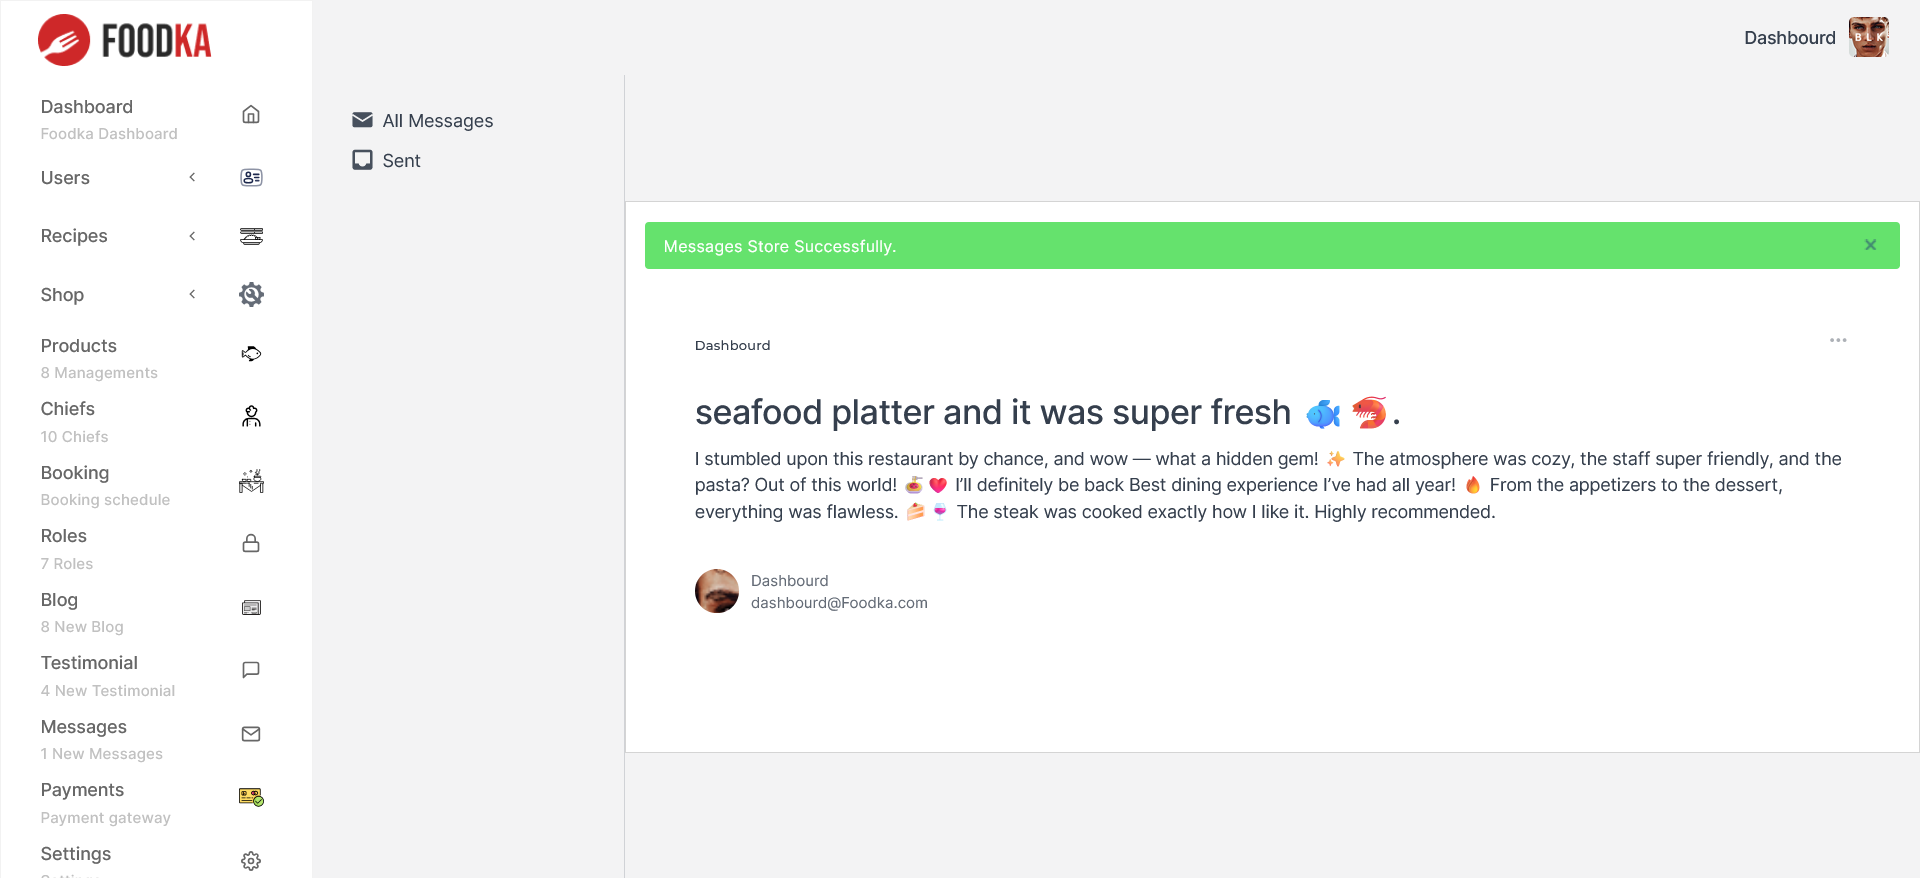1920x878 pixels.
Task: Click the Payments card icon
Action: [251, 797]
